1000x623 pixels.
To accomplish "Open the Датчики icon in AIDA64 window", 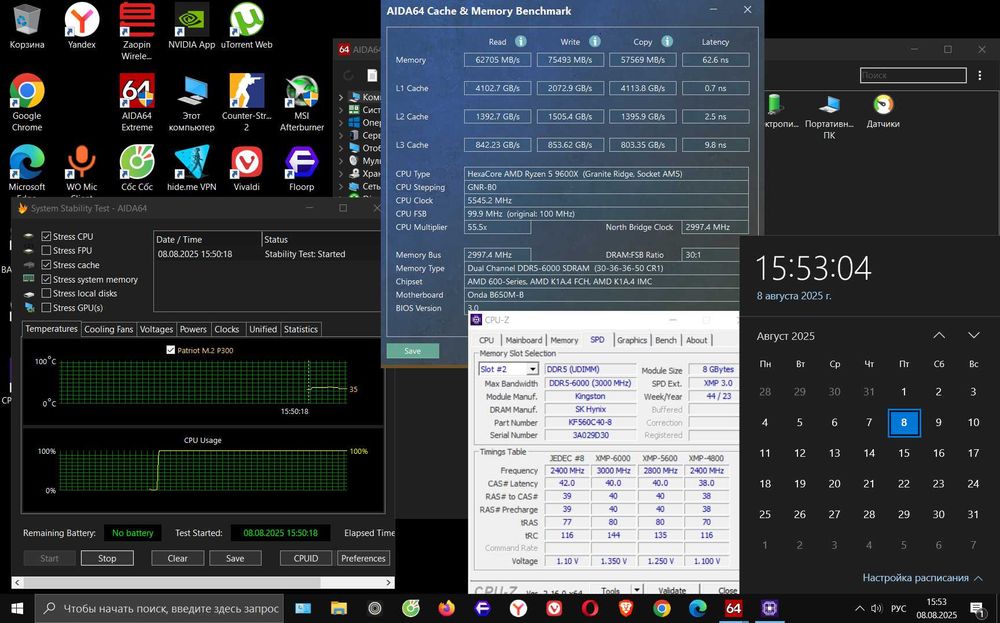I will click(x=883, y=112).
